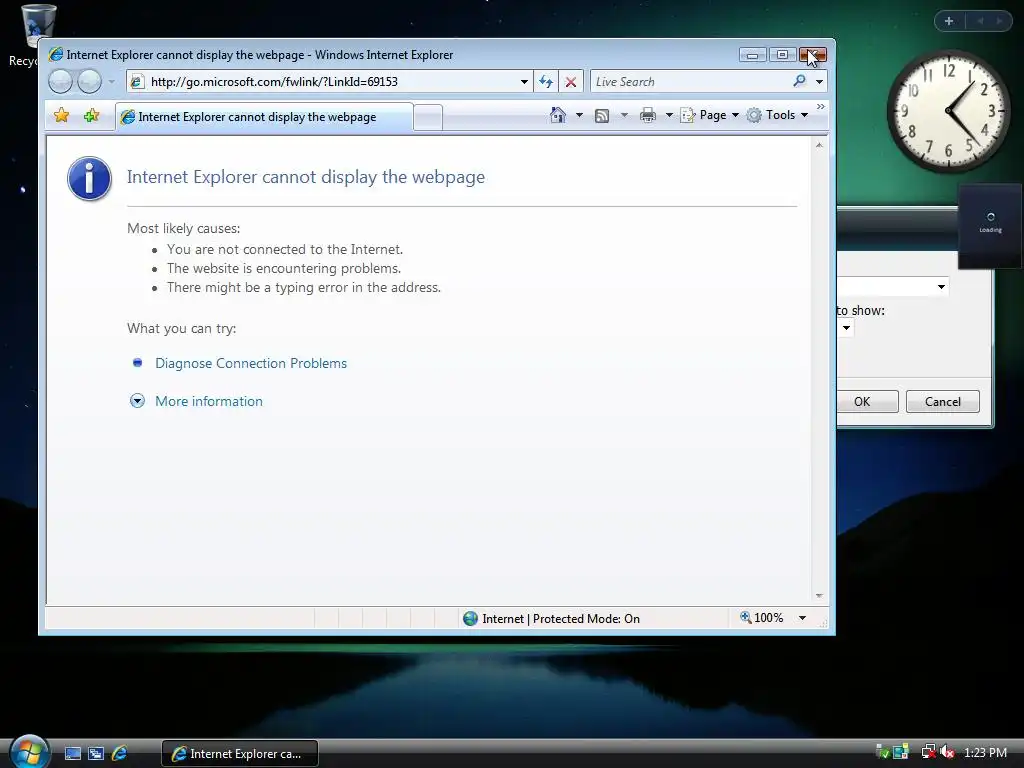This screenshot has width=1024, height=768.
Task: Open the recent pages dropdown arrow
Action: point(112,82)
